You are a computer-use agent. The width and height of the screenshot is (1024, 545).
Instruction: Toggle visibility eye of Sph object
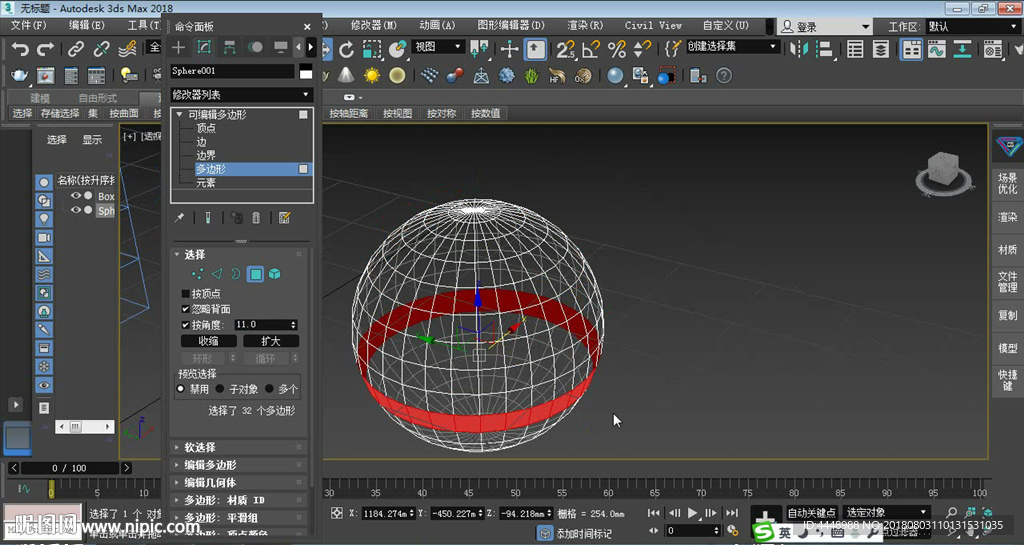pos(76,210)
